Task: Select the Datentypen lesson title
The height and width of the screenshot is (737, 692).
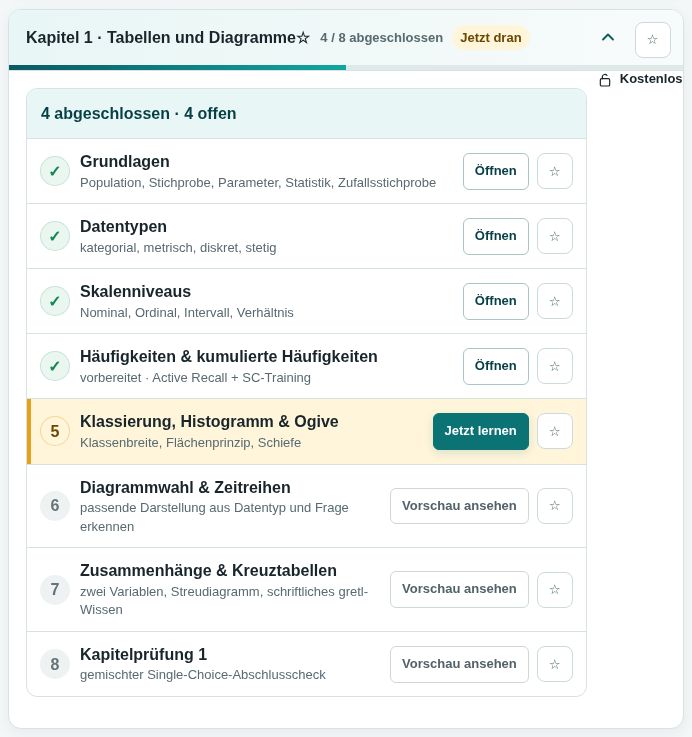Action: (123, 227)
